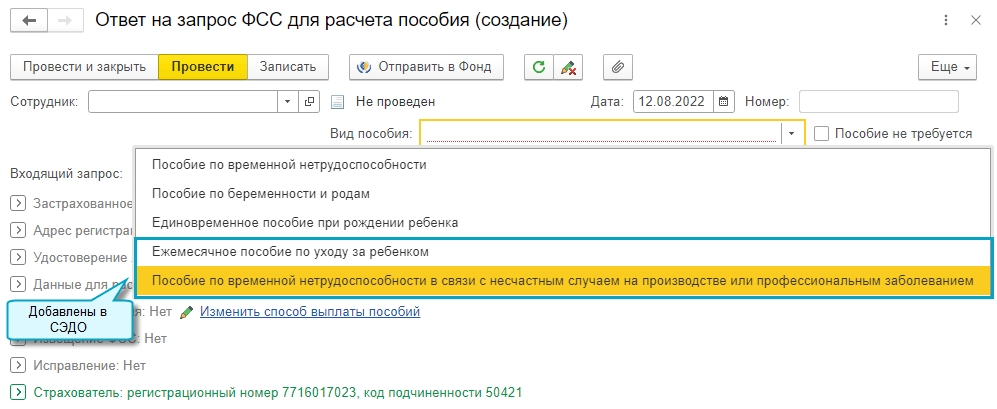The width and height of the screenshot is (997, 409).
Task: Click the back navigation arrow
Action: pyautogui.click(x=31, y=20)
